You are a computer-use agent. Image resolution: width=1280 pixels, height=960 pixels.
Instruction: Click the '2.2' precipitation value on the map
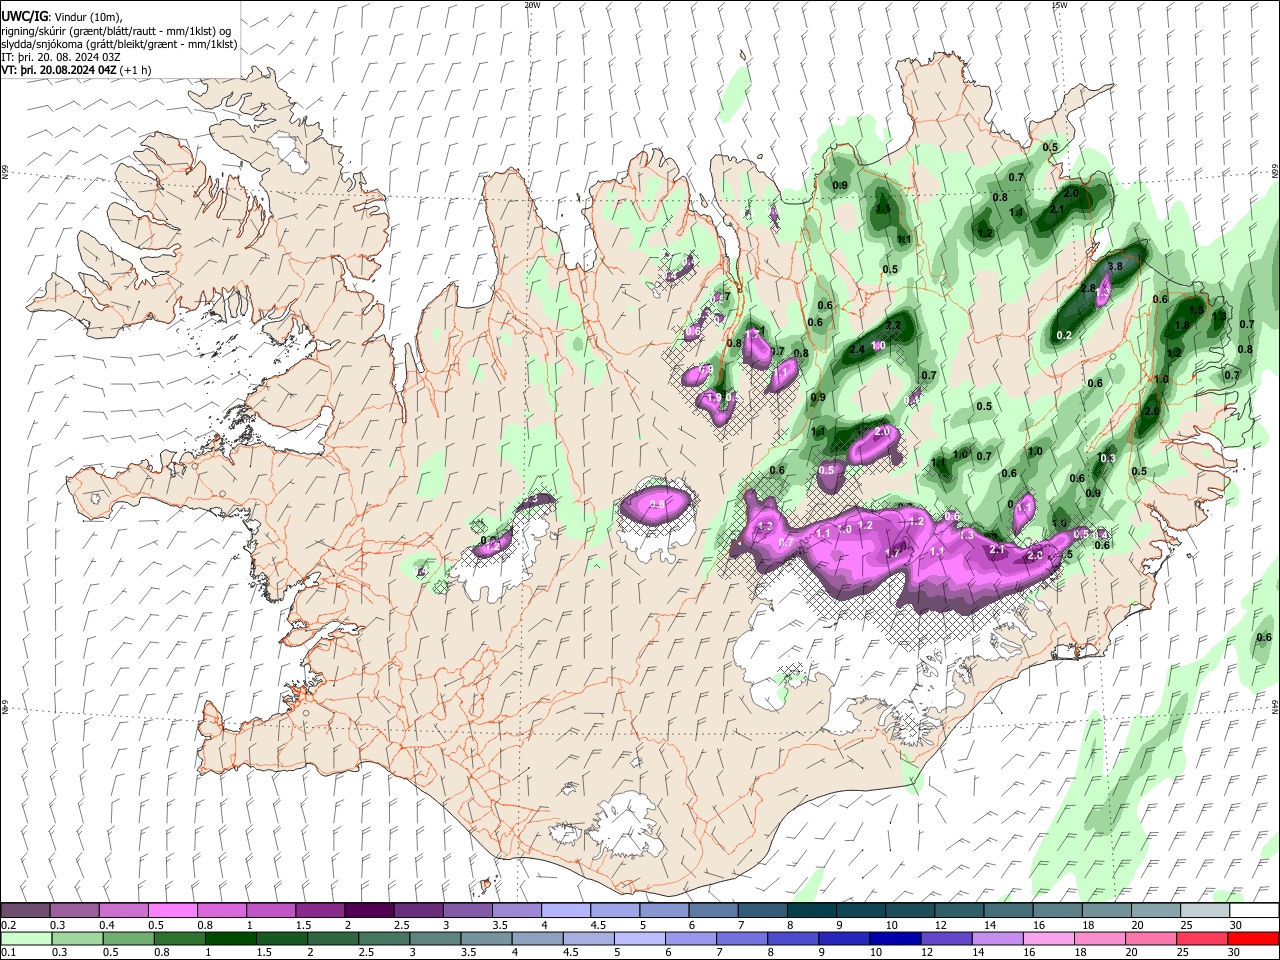pyautogui.click(x=894, y=326)
